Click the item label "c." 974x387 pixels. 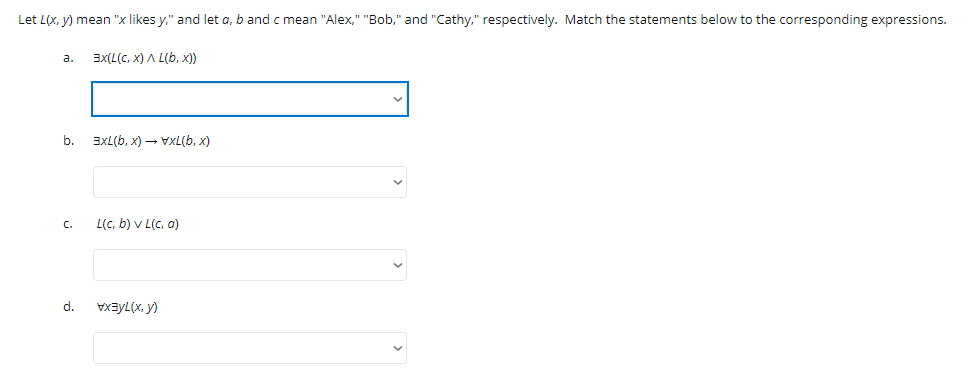coord(68,224)
